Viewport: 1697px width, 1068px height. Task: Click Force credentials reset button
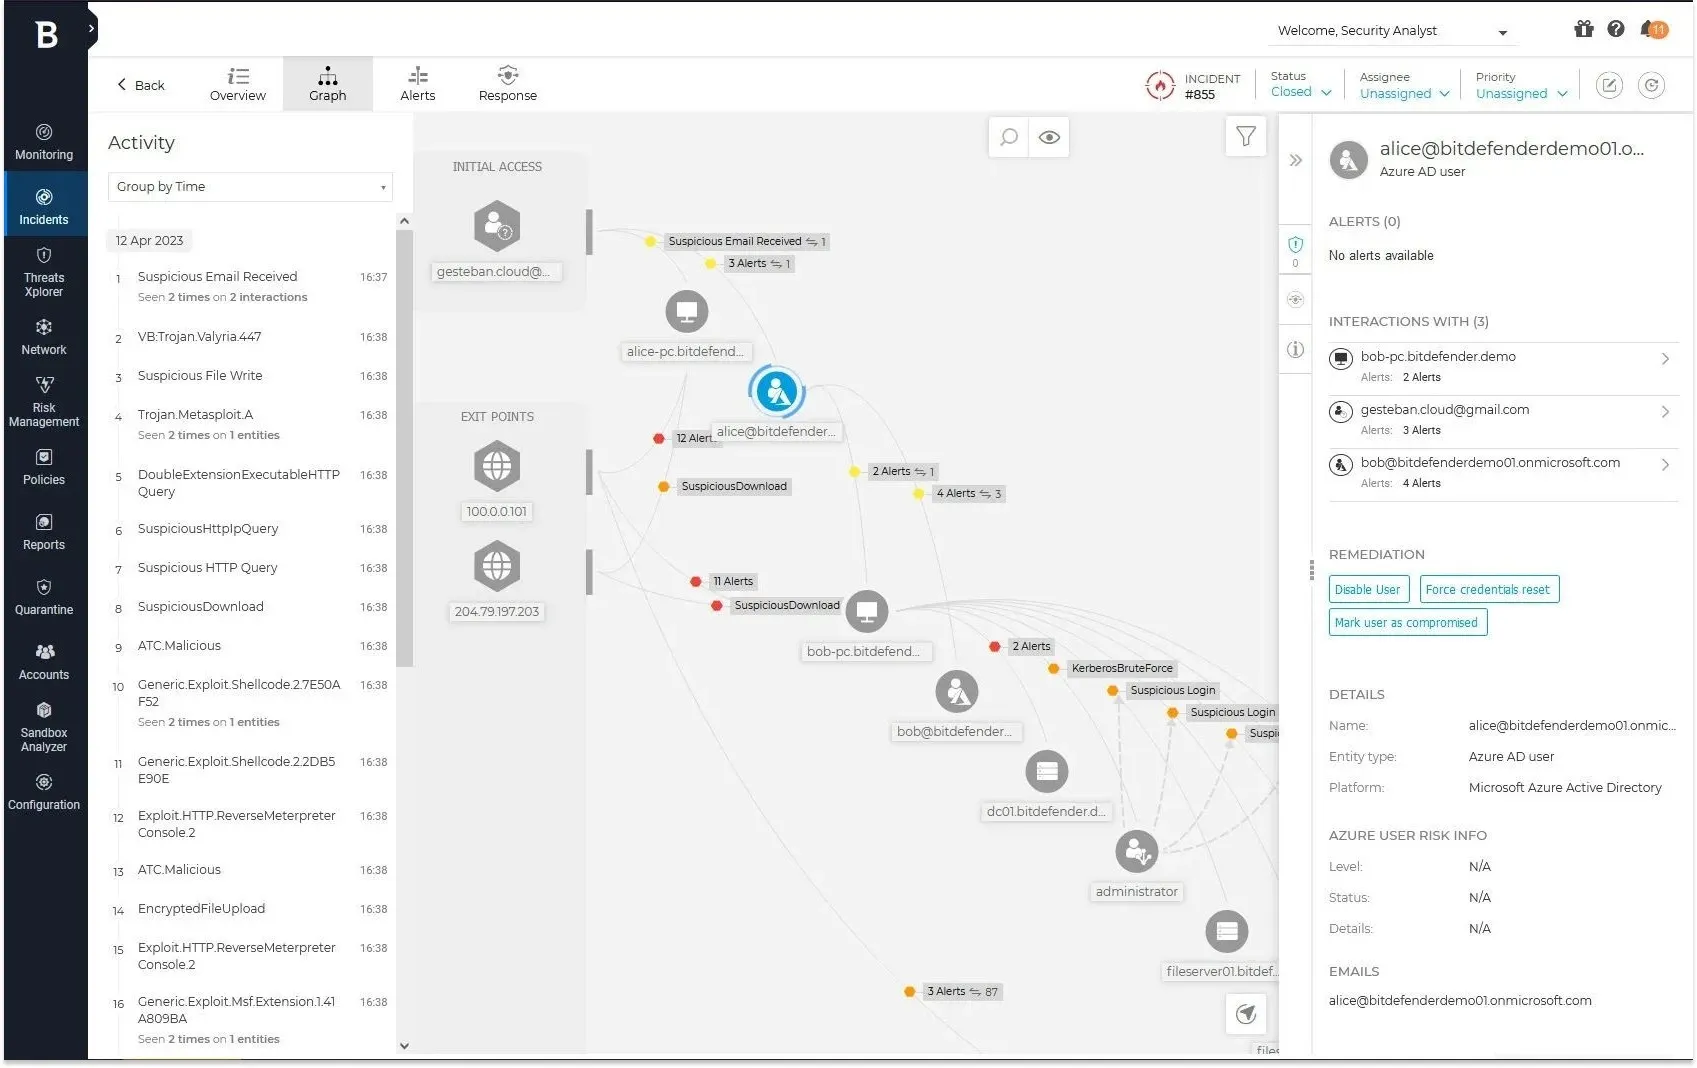click(x=1488, y=590)
